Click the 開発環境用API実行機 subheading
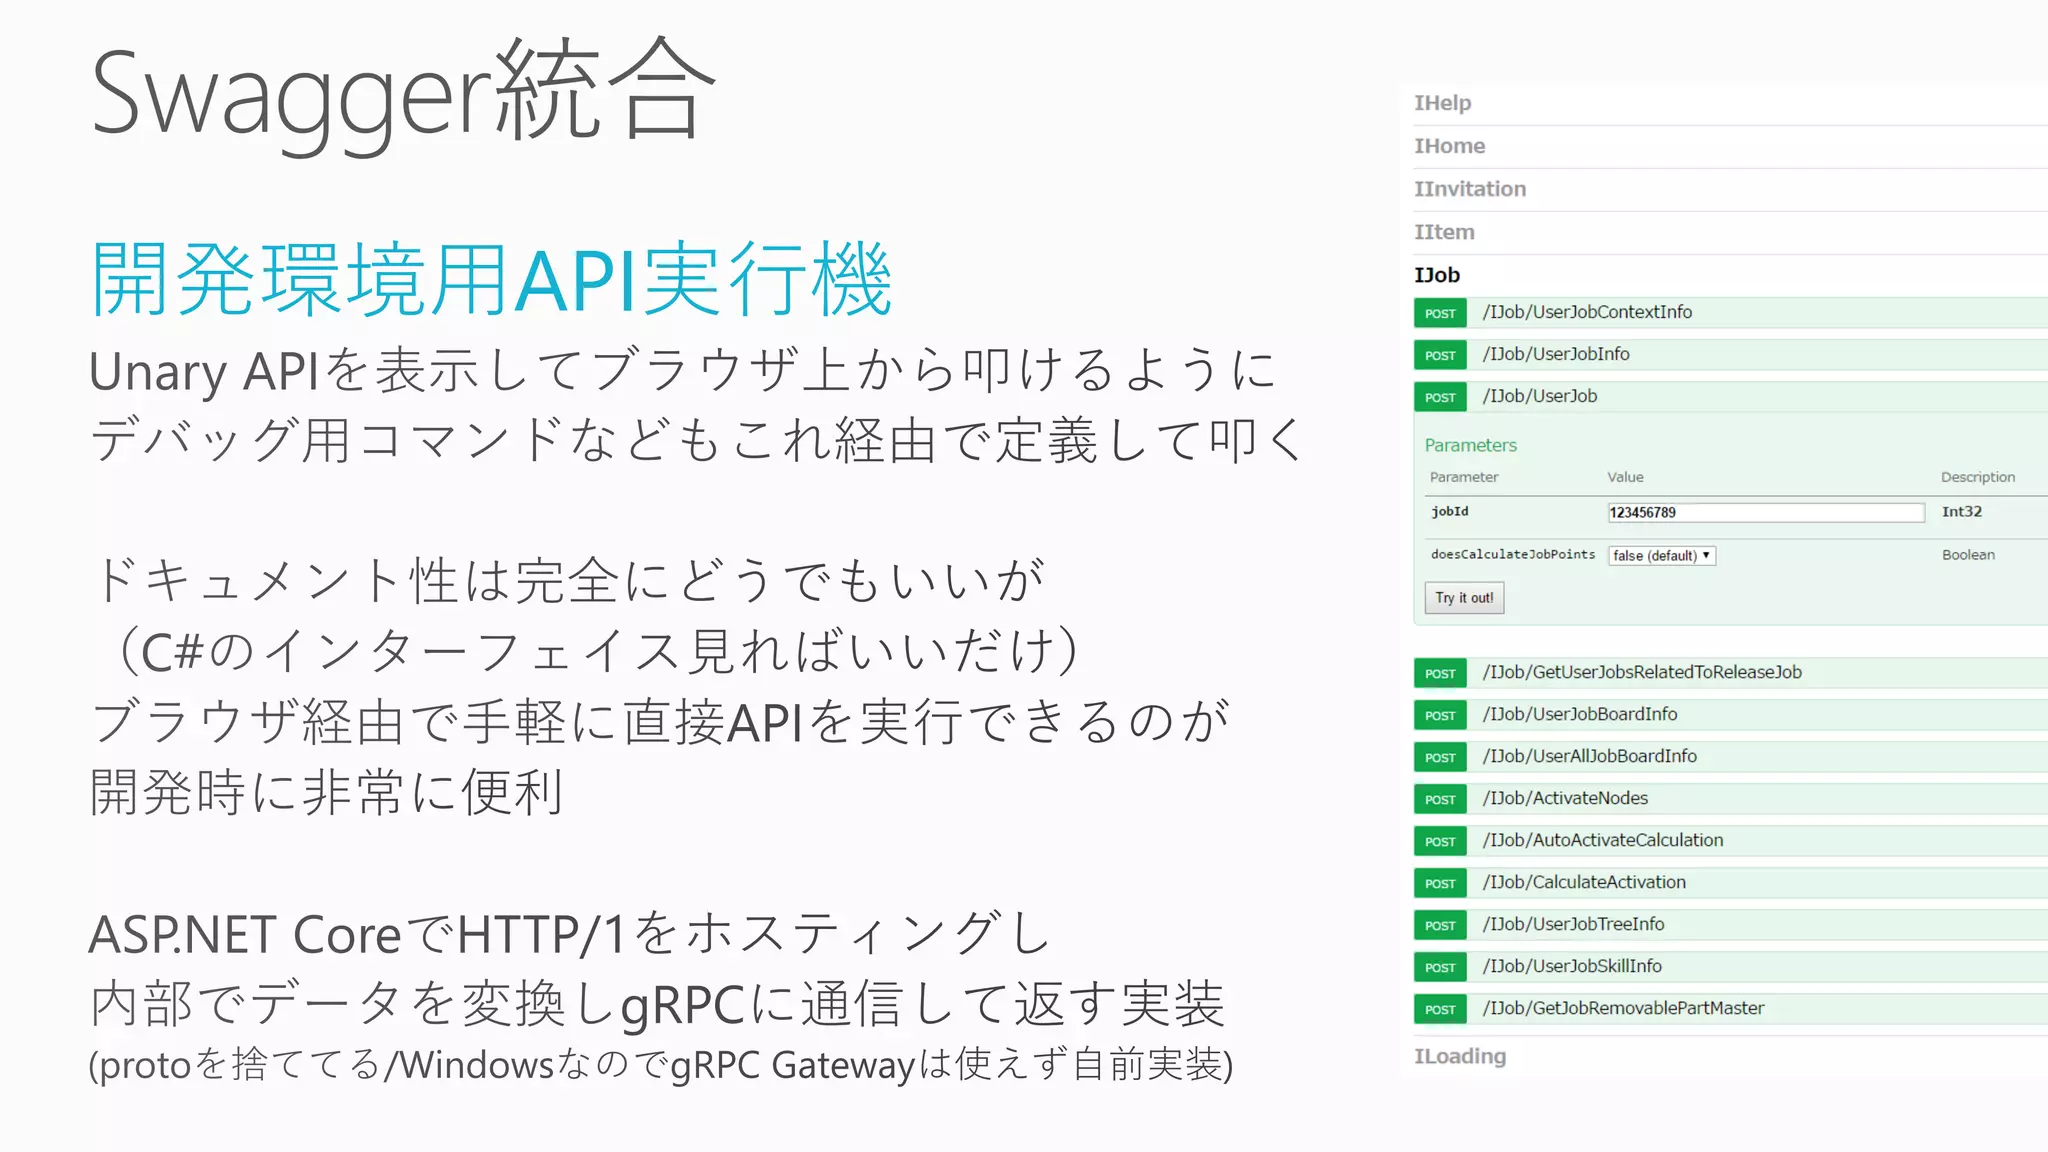This screenshot has width=2048, height=1152. tap(490, 279)
